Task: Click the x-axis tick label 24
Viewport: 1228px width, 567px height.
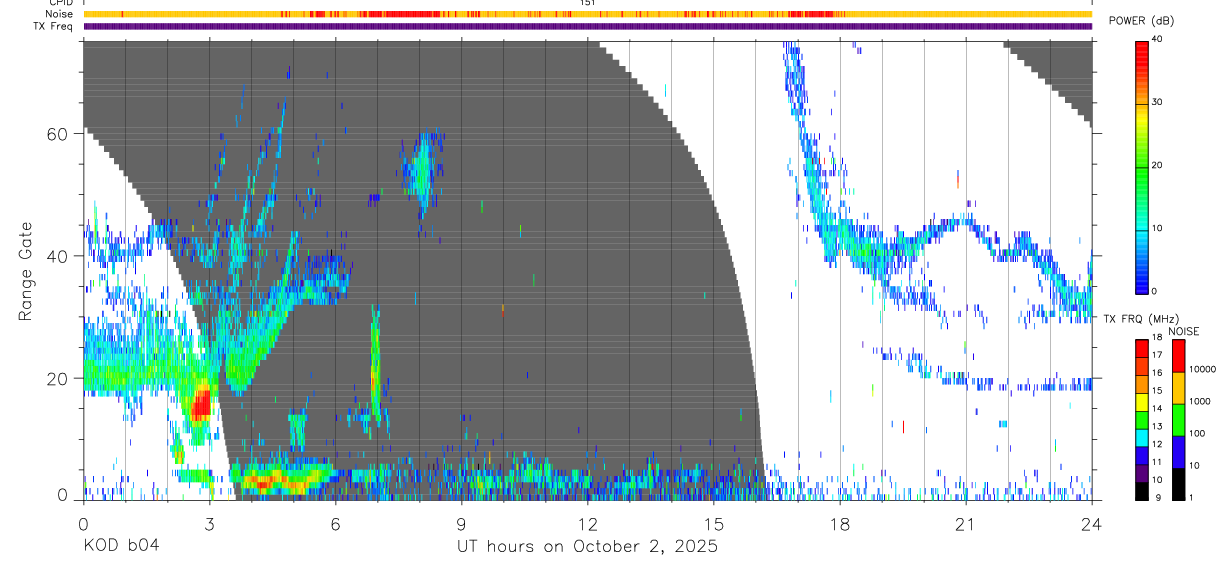Action: pyautogui.click(x=1092, y=523)
